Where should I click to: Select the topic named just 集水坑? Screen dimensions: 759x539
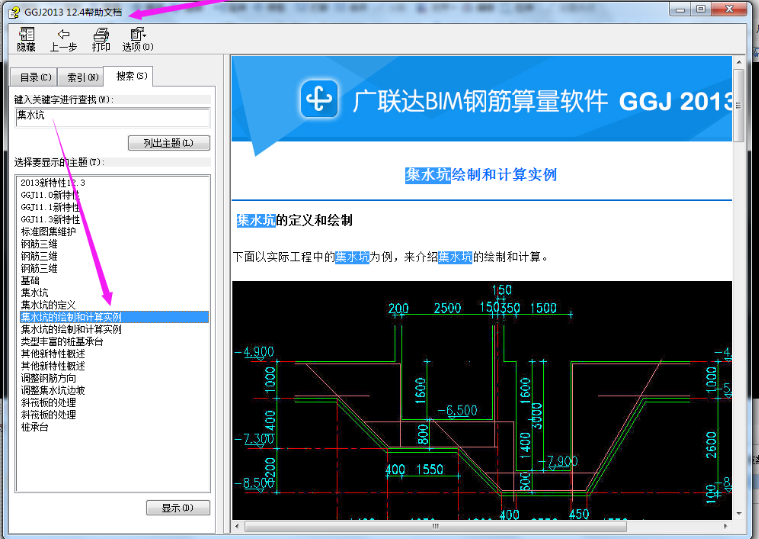34,292
